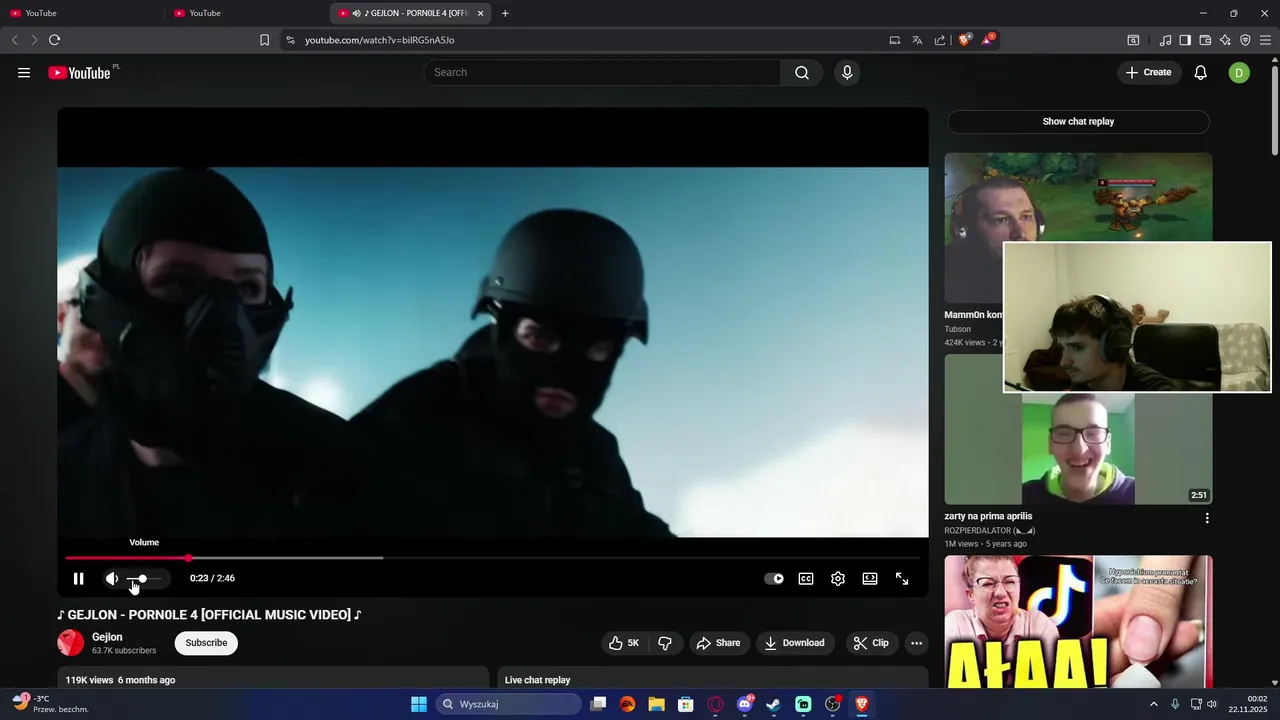Close the GEJLON browser tab
Screen dimensions: 1280x720
point(481,13)
